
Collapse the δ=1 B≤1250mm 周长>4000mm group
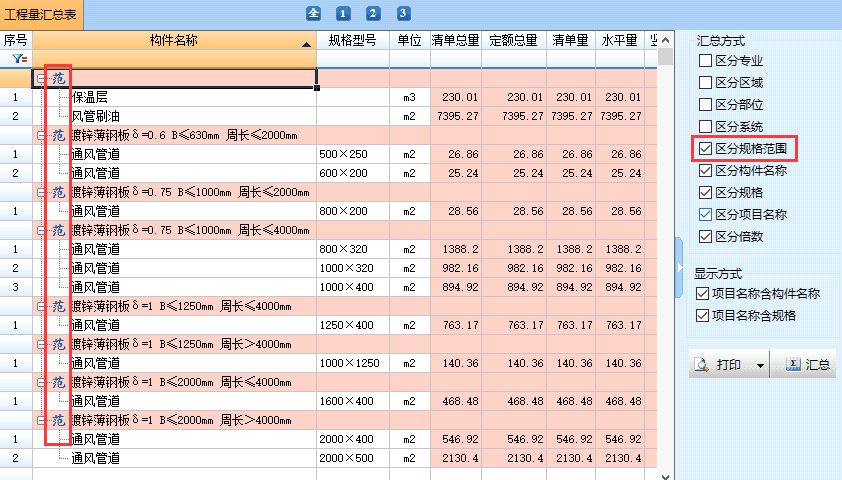40,344
